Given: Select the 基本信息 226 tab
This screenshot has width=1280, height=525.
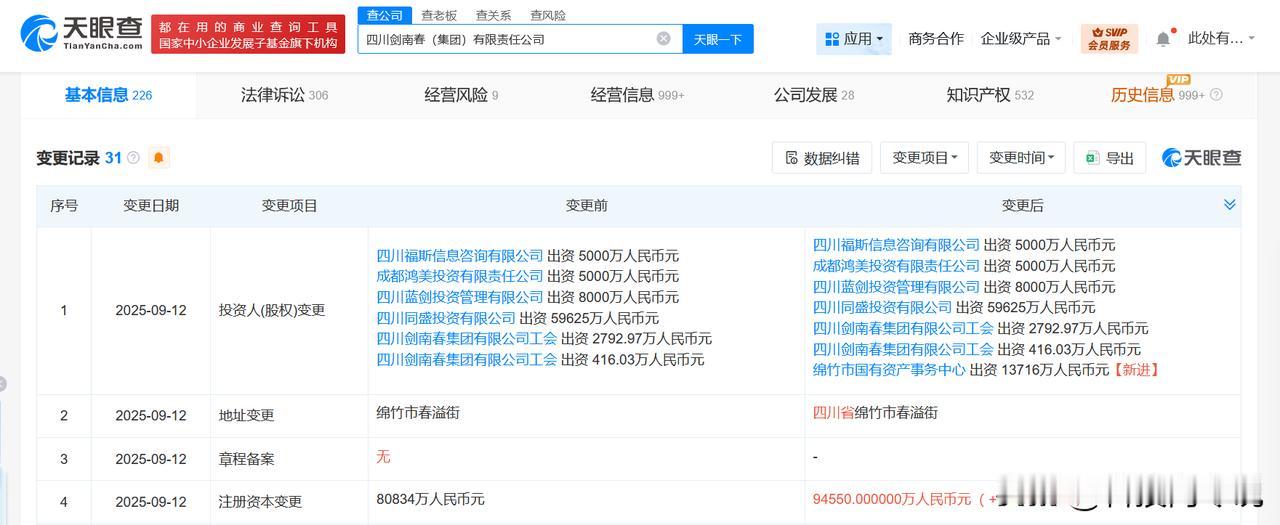Looking at the screenshot, I should tap(108, 95).
